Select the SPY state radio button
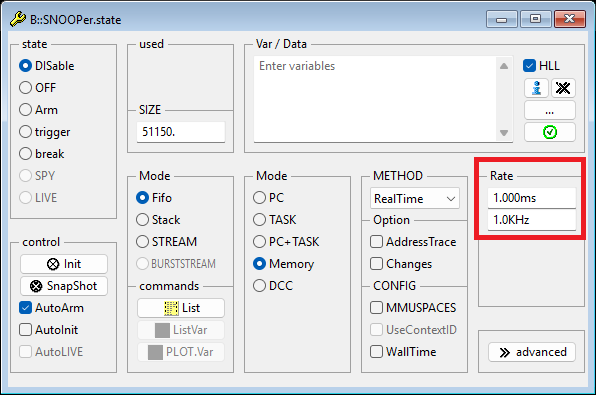The height and width of the screenshot is (395, 596). [x=37, y=176]
